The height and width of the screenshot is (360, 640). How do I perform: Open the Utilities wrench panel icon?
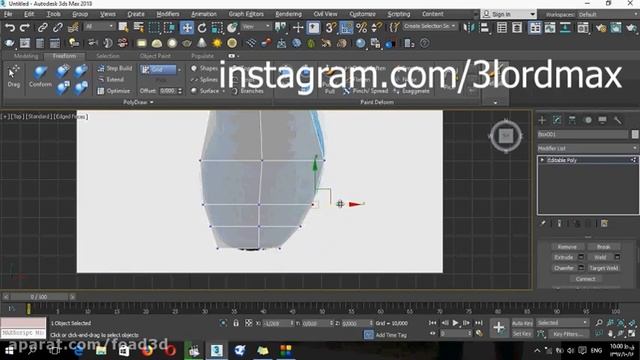point(618,120)
